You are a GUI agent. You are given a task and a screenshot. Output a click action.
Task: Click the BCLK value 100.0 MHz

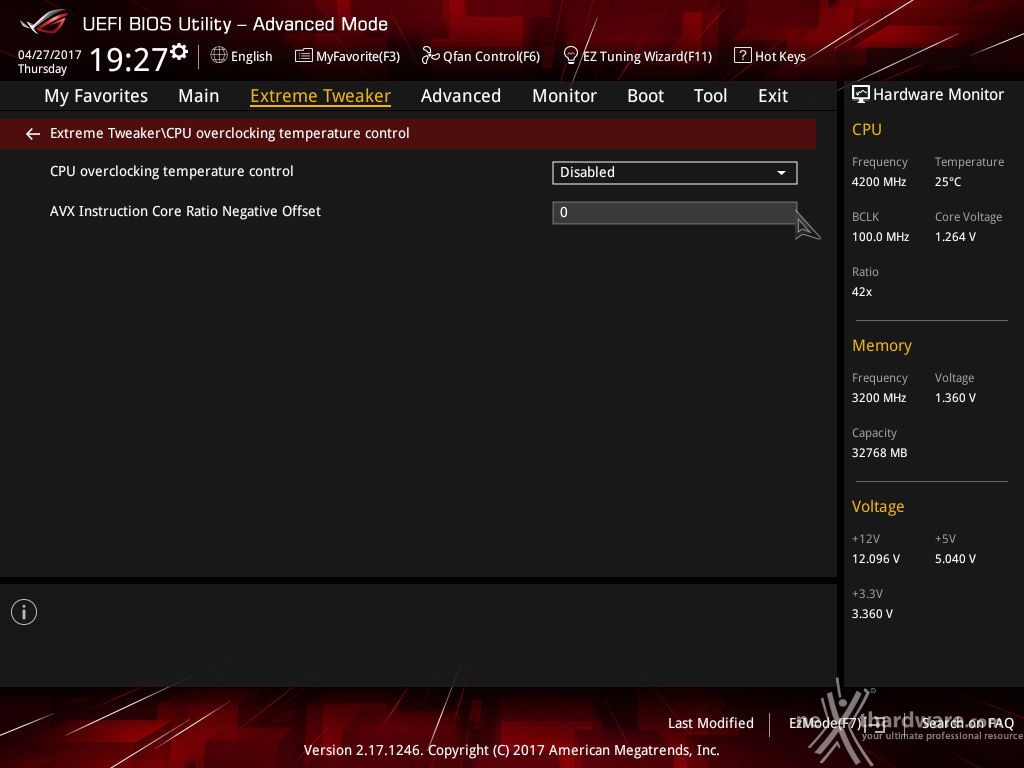[880, 236]
